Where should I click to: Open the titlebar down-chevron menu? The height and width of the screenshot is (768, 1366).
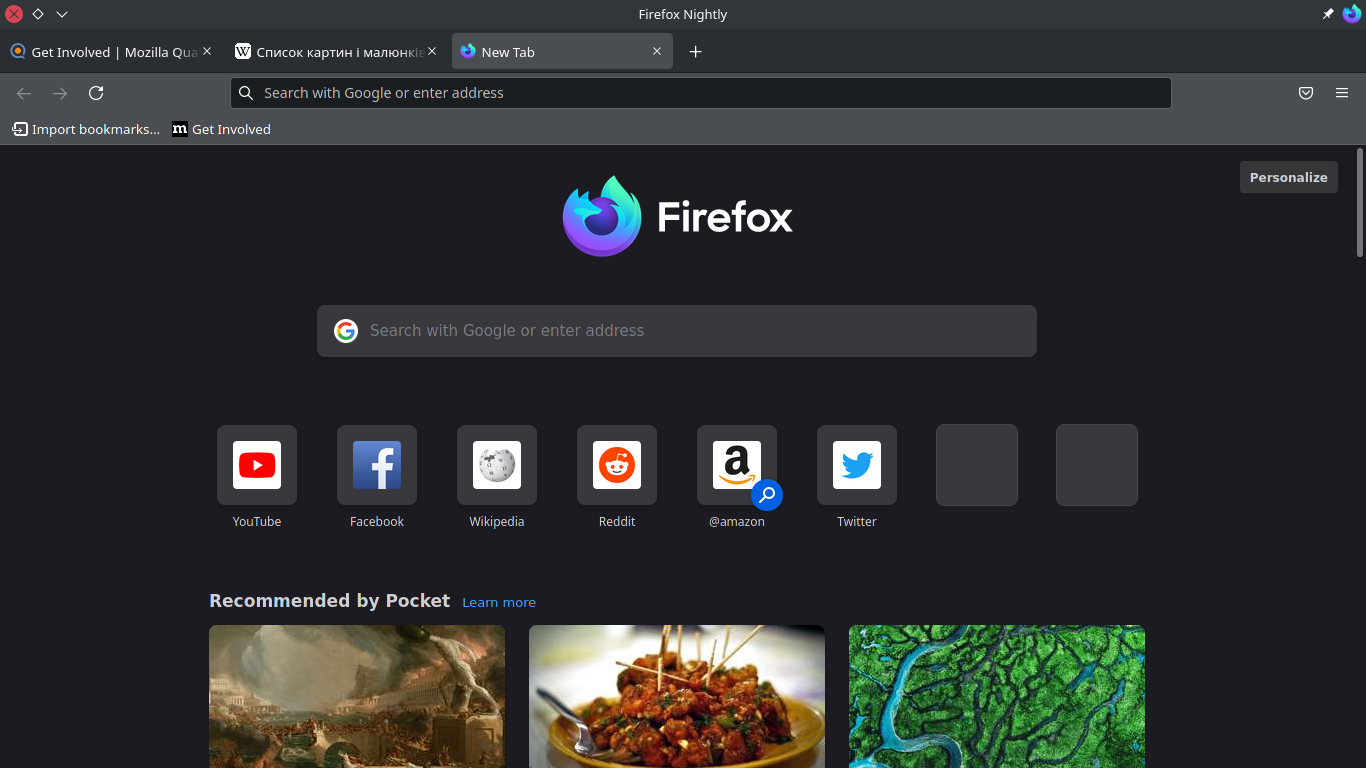(x=62, y=14)
